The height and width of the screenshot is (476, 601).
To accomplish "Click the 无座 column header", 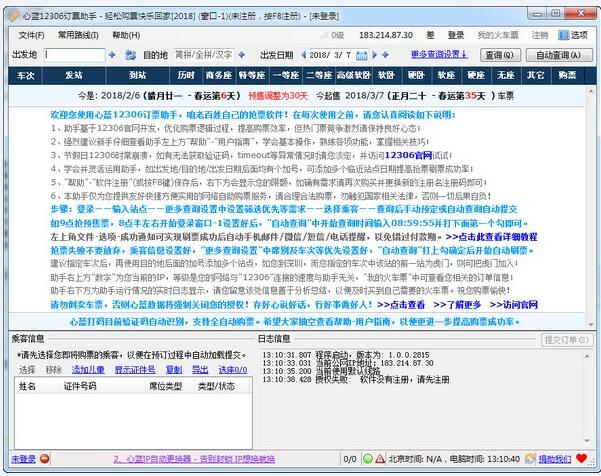I will point(506,75).
